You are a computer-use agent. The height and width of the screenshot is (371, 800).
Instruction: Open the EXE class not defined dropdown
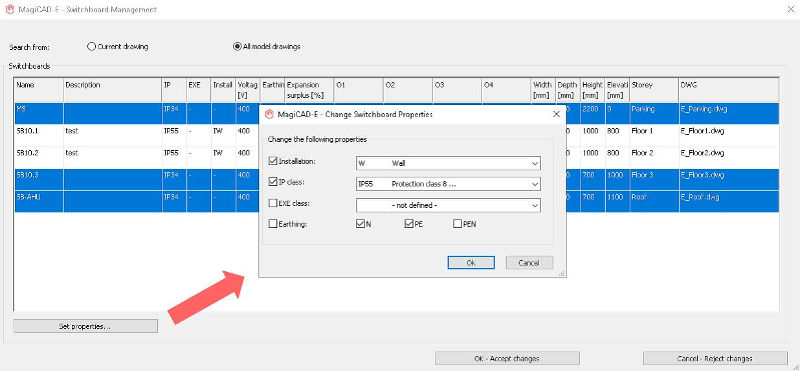448,205
